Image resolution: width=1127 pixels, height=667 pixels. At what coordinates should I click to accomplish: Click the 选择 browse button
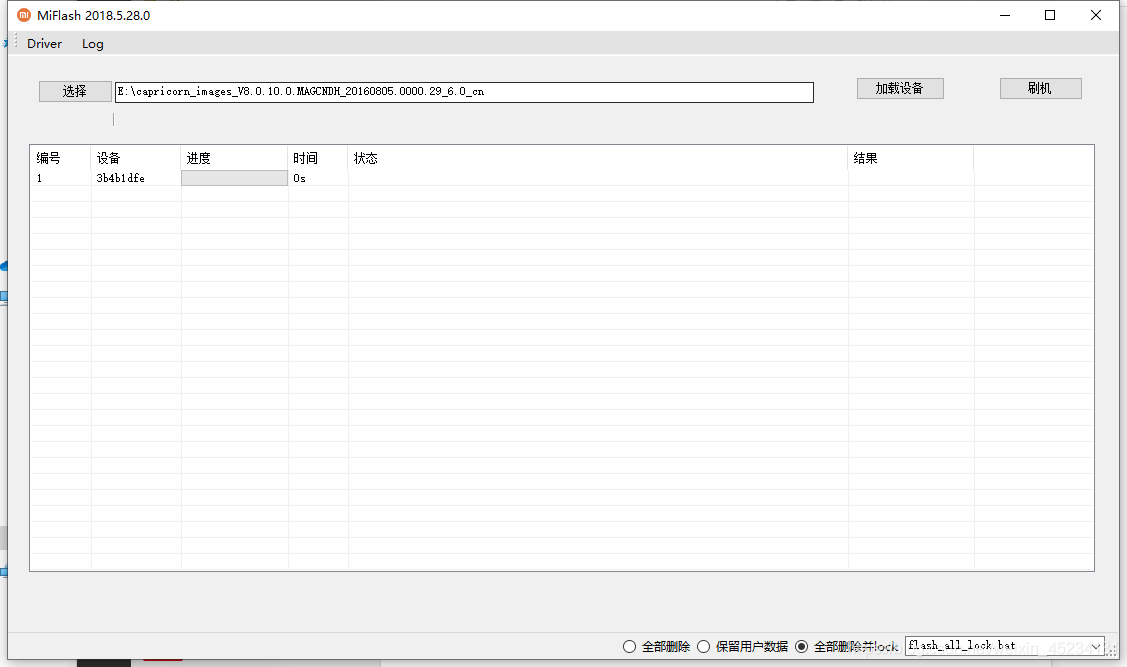tap(75, 91)
